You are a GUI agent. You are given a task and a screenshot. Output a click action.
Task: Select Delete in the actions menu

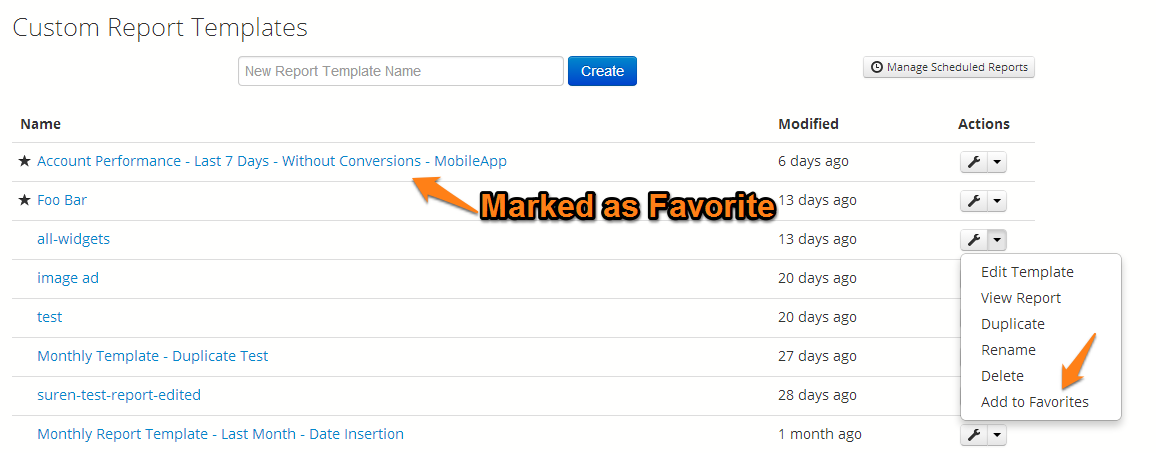1002,376
